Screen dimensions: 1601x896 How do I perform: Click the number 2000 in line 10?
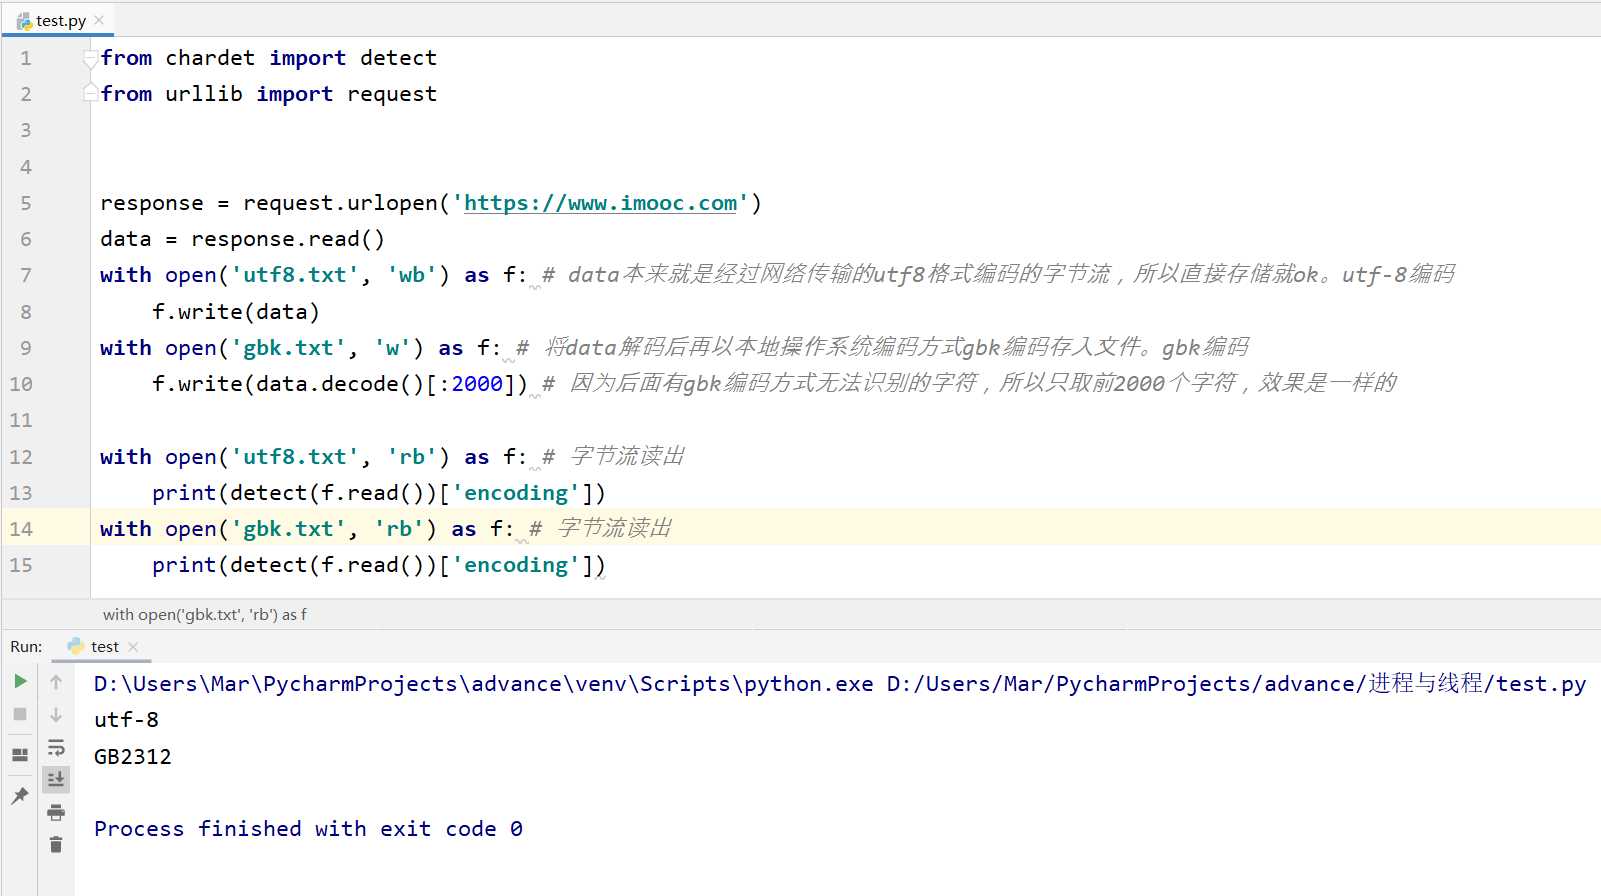tap(477, 384)
